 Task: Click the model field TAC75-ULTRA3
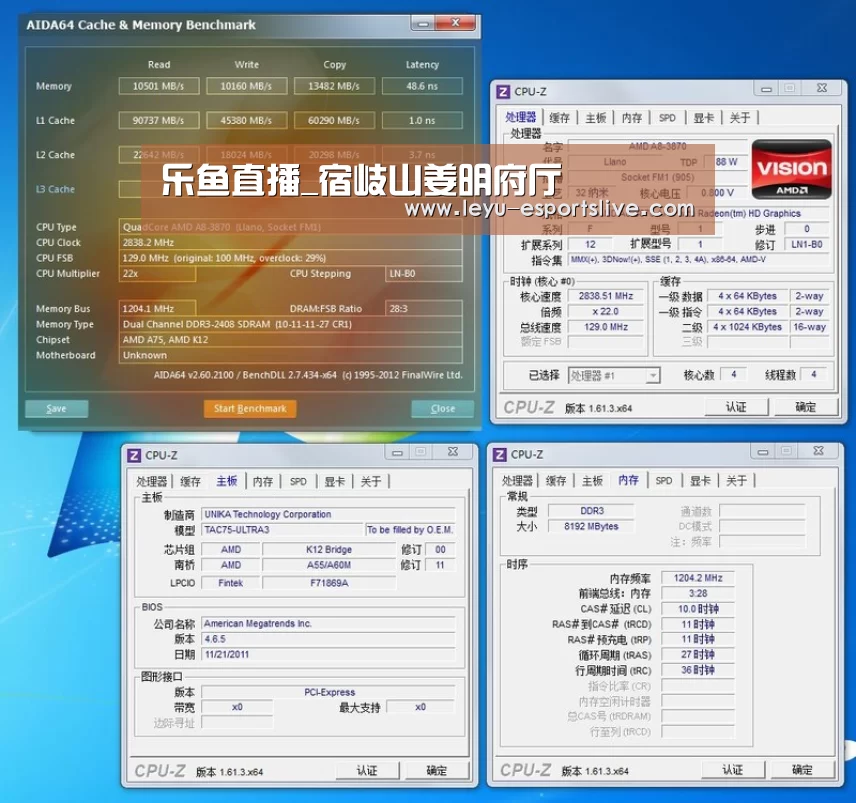click(282, 530)
